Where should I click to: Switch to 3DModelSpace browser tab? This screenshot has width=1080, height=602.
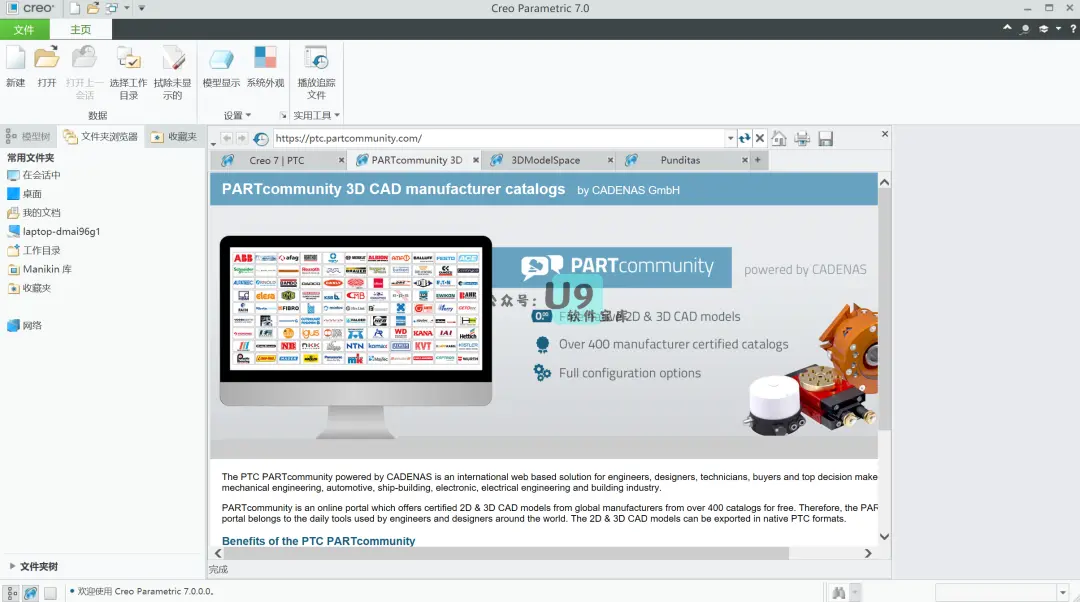pos(545,160)
